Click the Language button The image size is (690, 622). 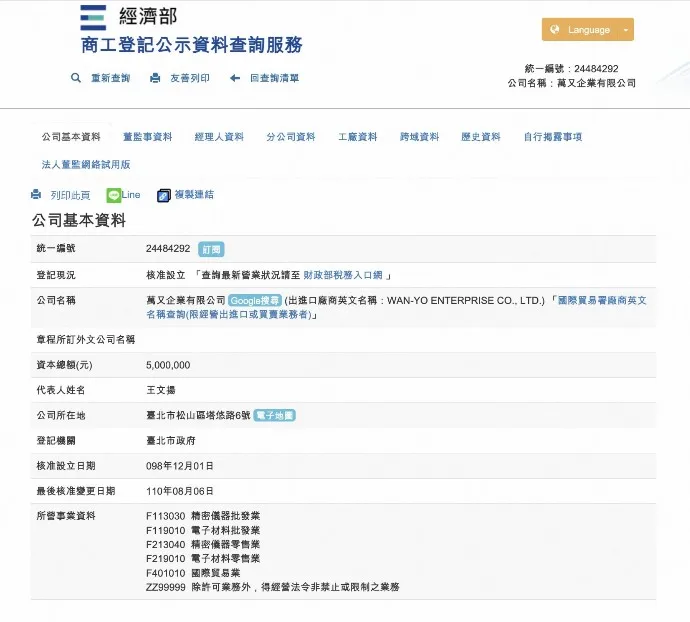point(587,29)
